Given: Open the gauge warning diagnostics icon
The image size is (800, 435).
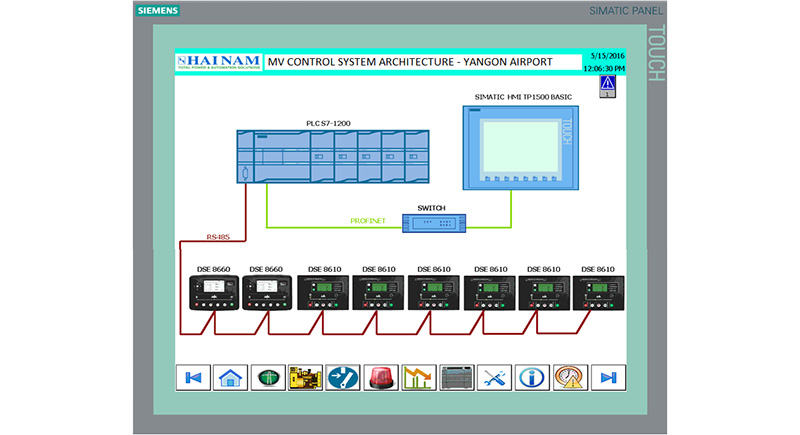Looking at the screenshot, I should [x=570, y=377].
